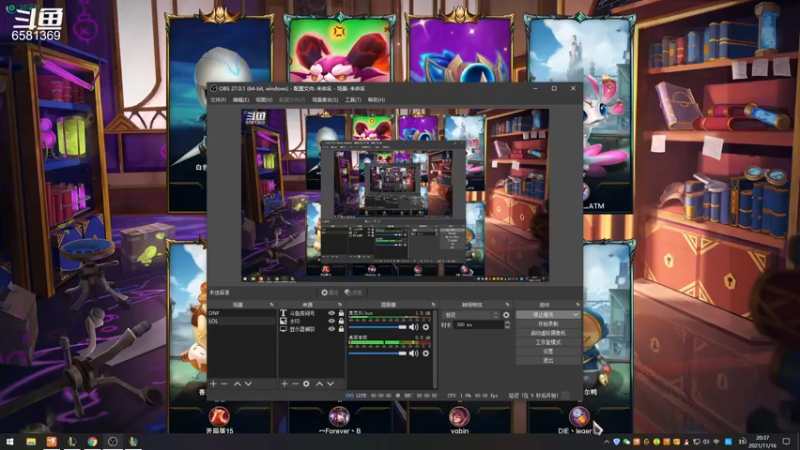Open the notification center in the taskbar
Image resolution: width=800 pixels, height=450 pixels.
click(786, 441)
